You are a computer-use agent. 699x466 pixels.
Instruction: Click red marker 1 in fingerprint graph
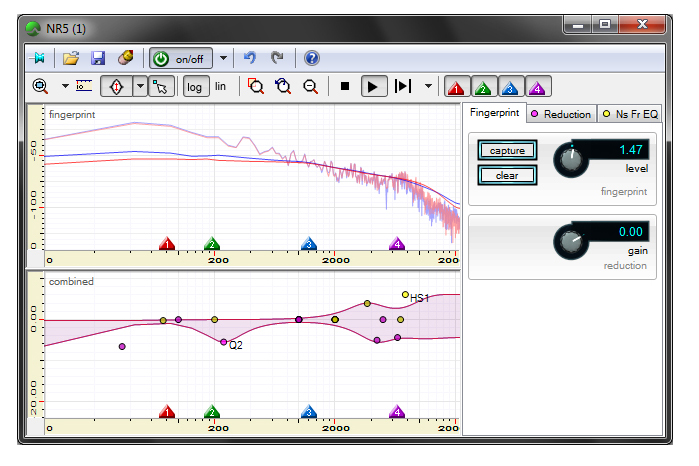click(167, 243)
